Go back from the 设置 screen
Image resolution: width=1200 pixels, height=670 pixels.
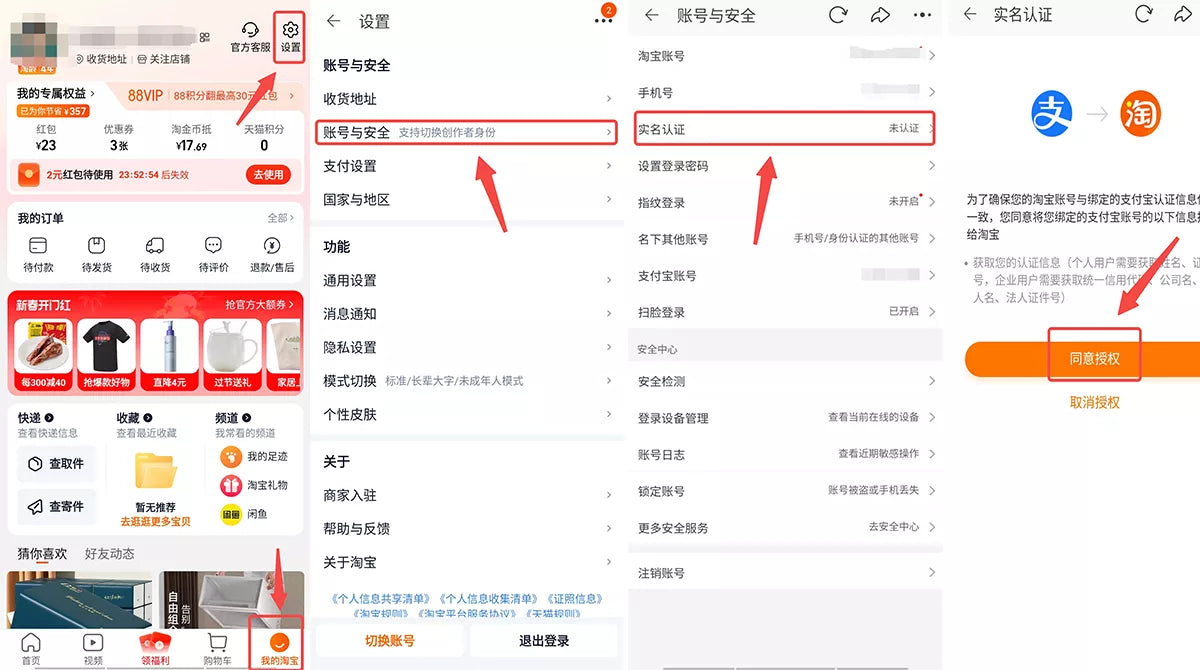tap(333, 21)
